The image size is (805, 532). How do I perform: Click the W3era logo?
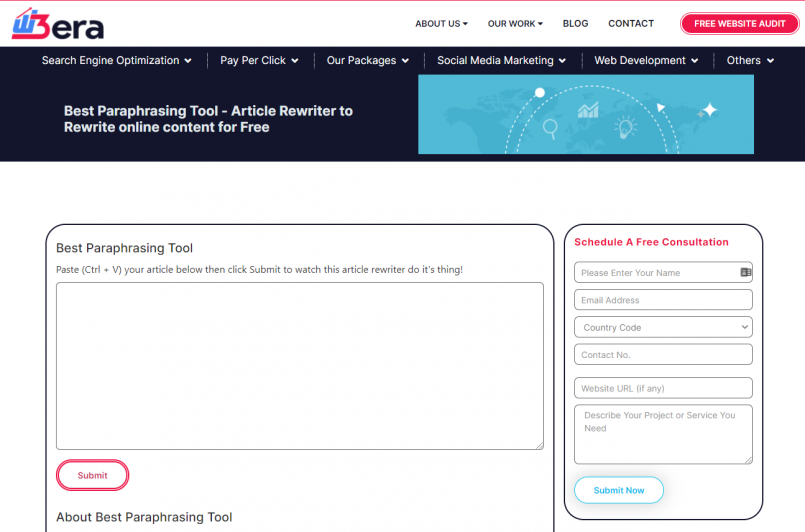point(58,24)
